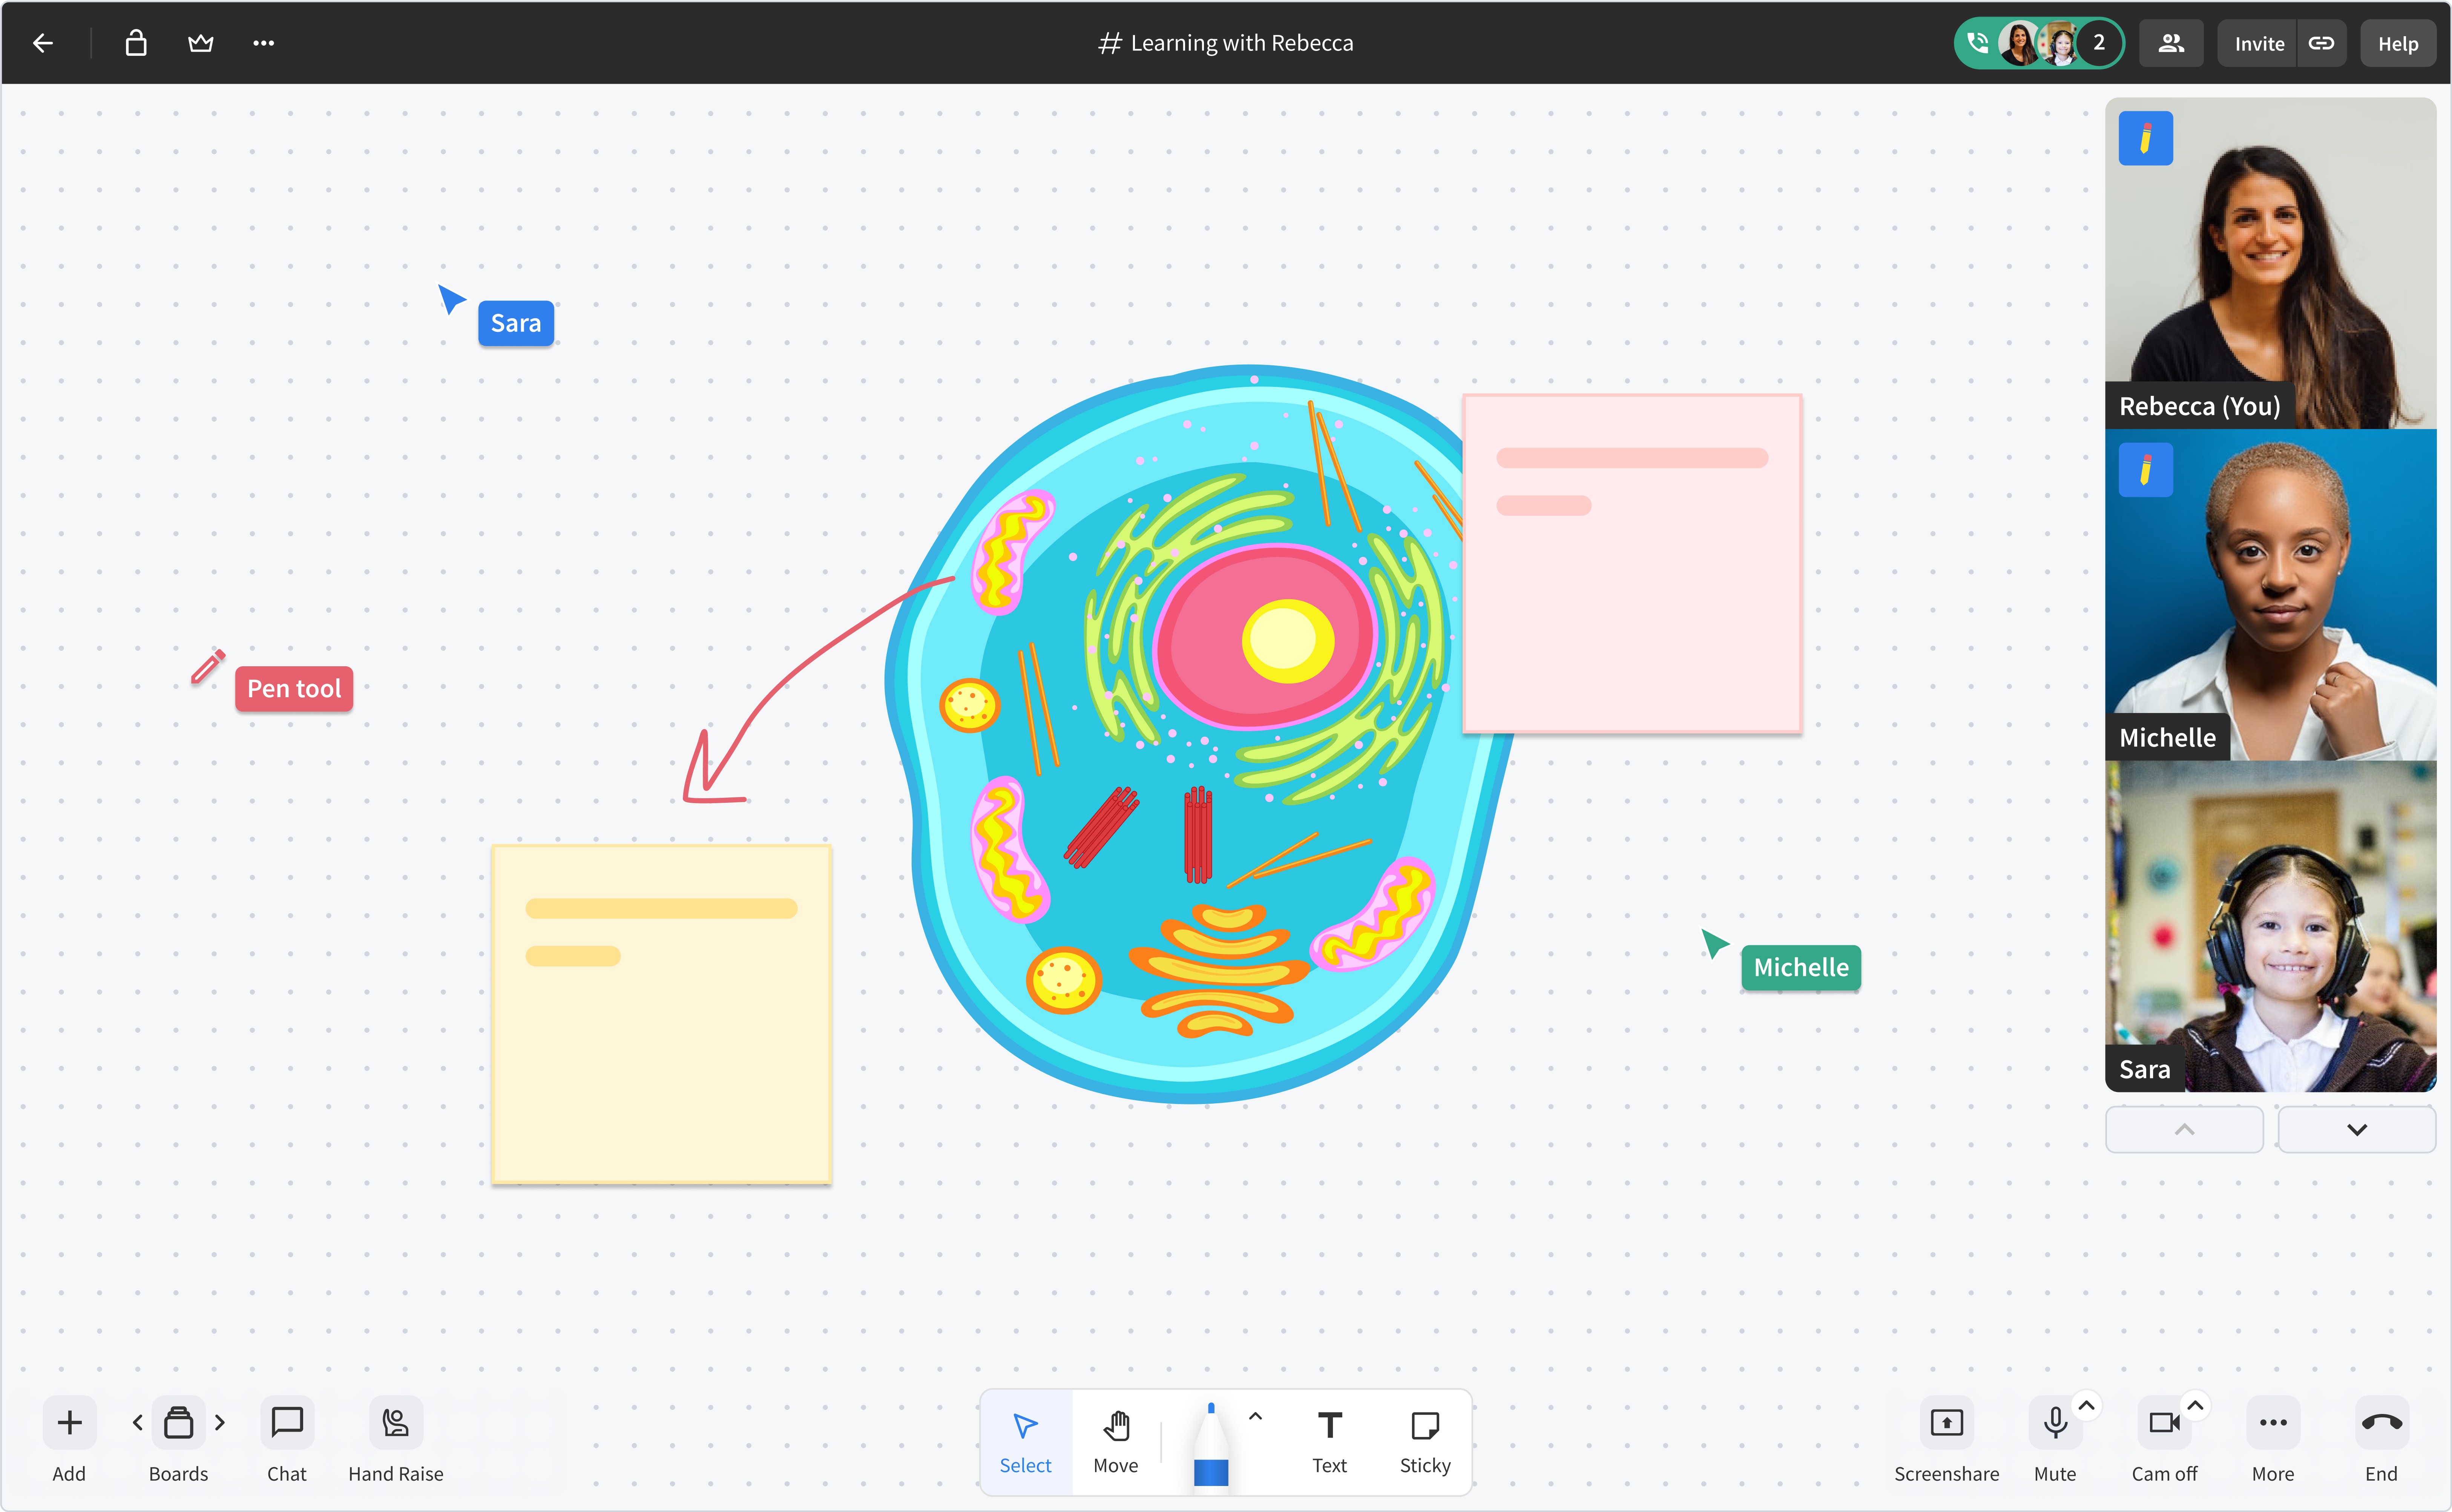Click the Add plus button

tap(69, 1422)
